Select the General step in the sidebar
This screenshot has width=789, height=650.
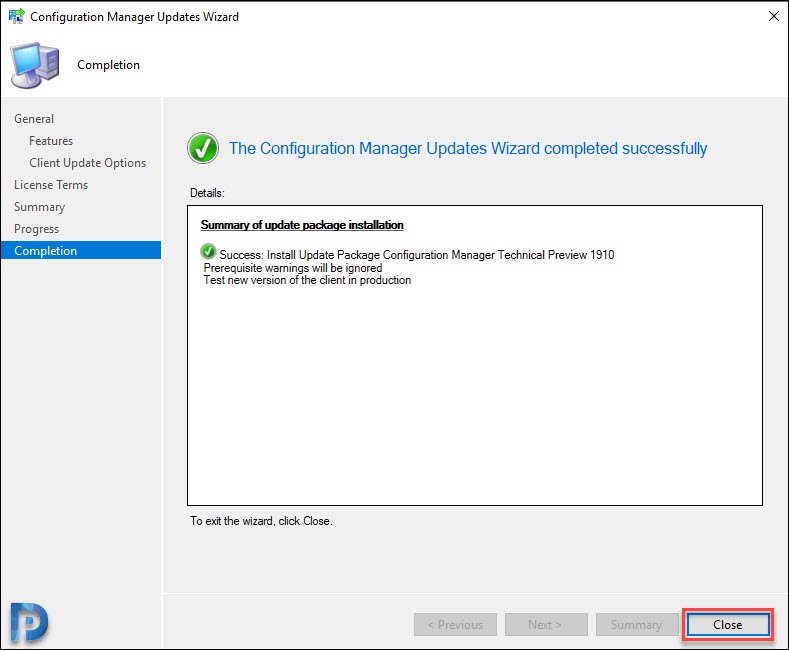(x=34, y=119)
